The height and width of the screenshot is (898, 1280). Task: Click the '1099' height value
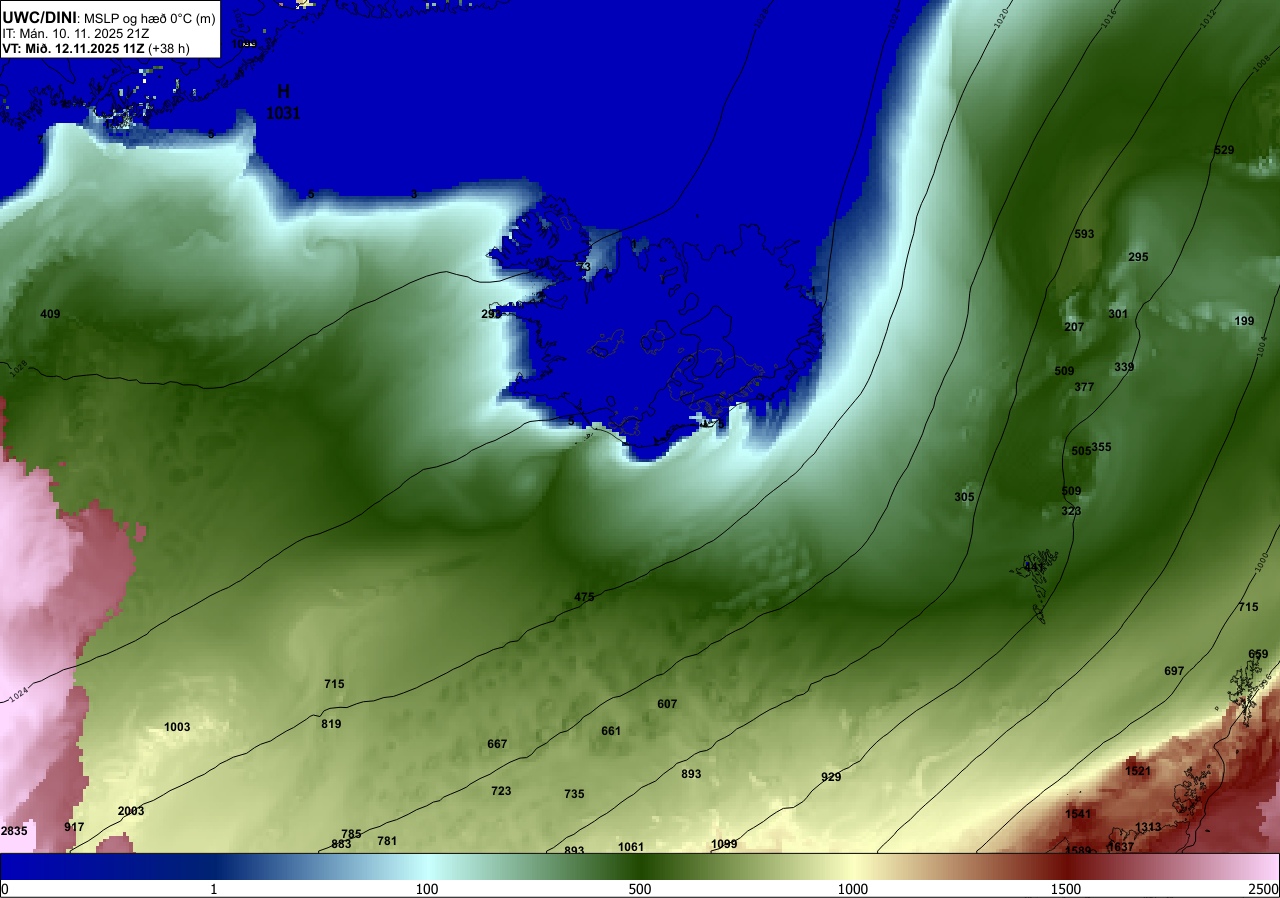click(724, 844)
